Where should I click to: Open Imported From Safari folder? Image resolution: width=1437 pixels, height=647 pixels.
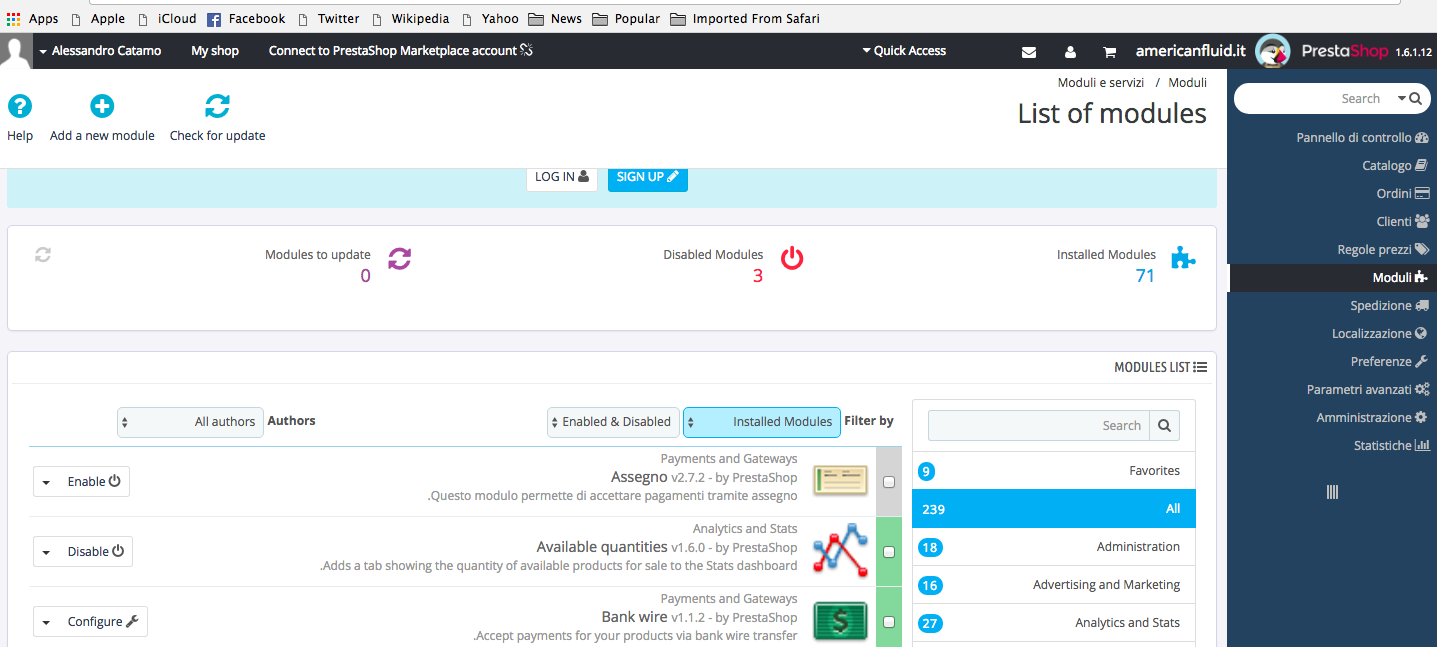point(745,18)
